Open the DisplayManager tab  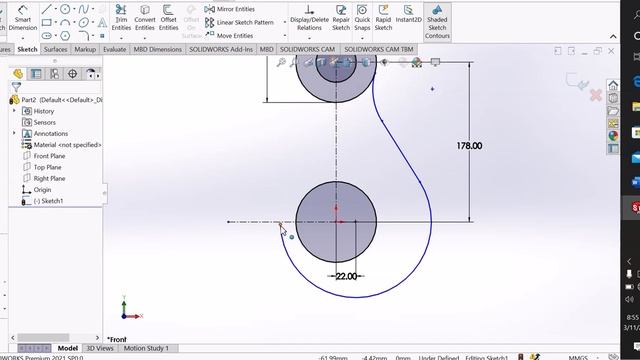point(91,74)
